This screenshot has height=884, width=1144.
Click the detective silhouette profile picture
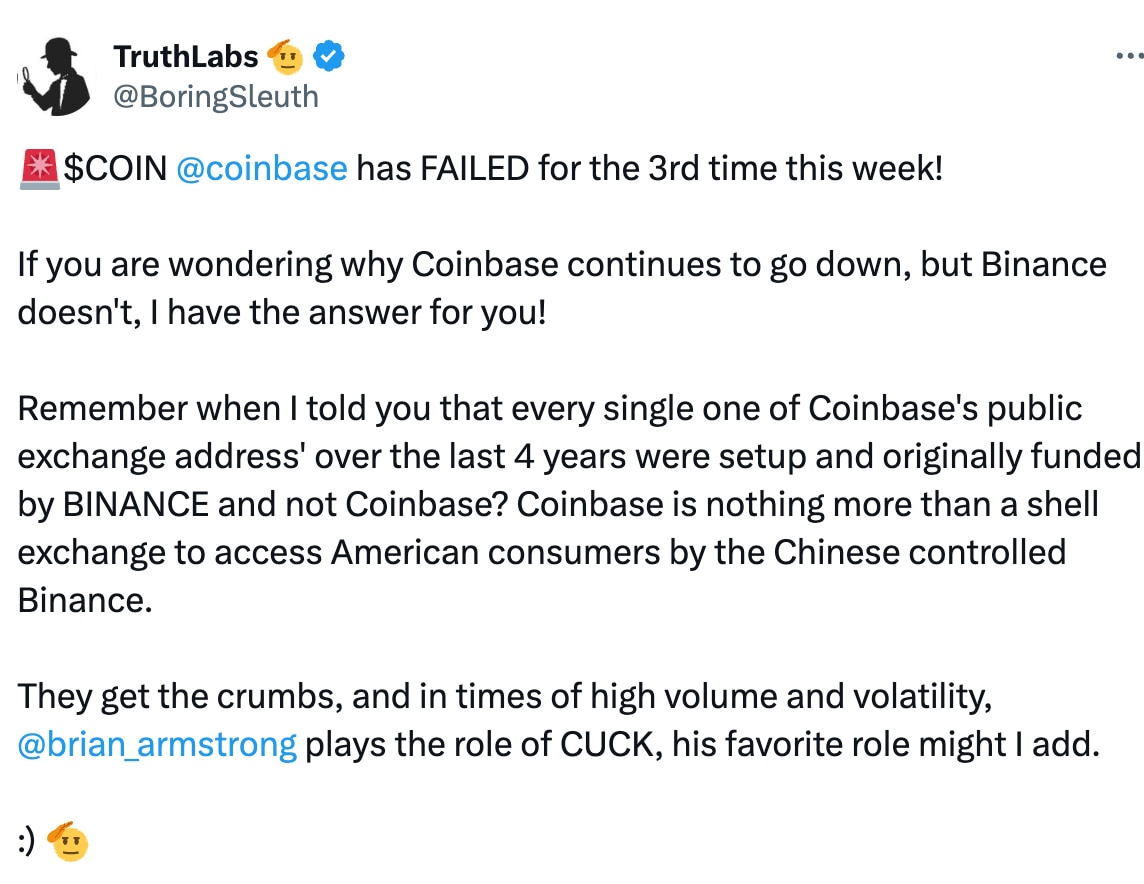click(55, 75)
